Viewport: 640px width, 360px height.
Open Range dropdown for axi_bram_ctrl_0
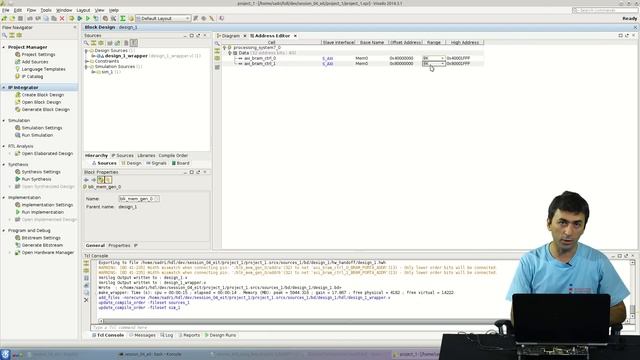point(433,58)
